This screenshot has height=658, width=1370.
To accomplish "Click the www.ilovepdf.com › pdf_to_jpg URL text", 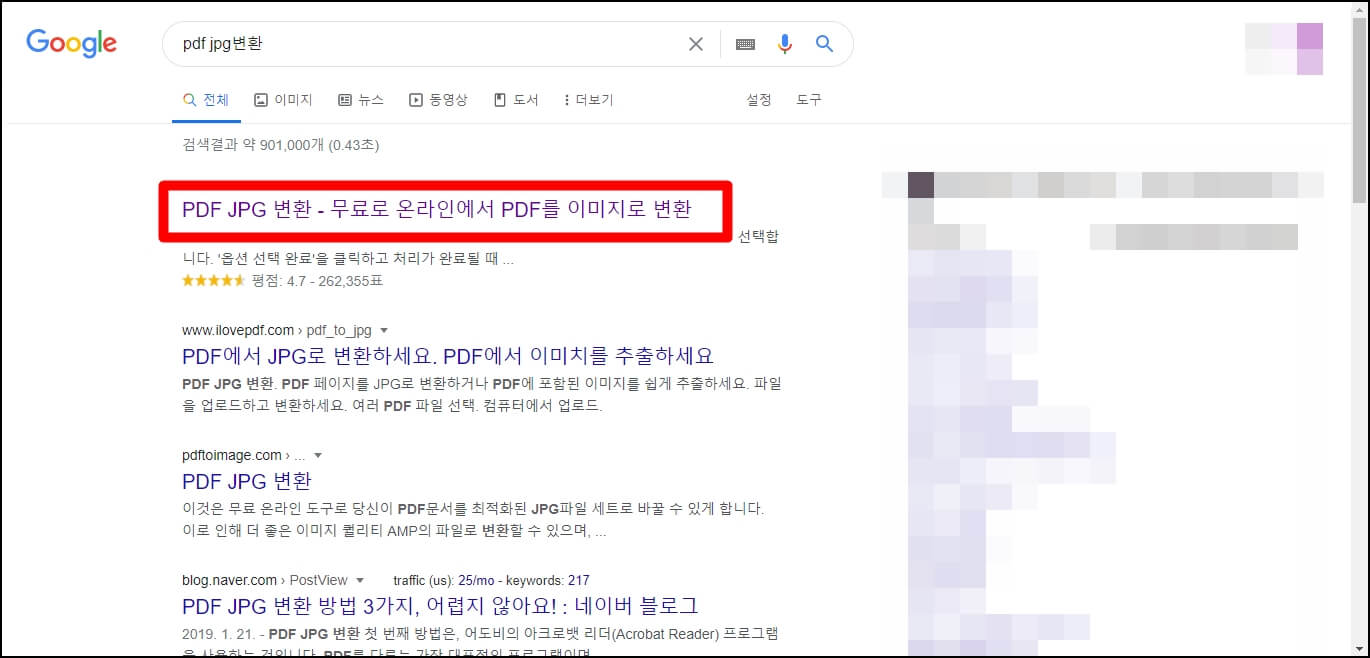I will (276, 330).
